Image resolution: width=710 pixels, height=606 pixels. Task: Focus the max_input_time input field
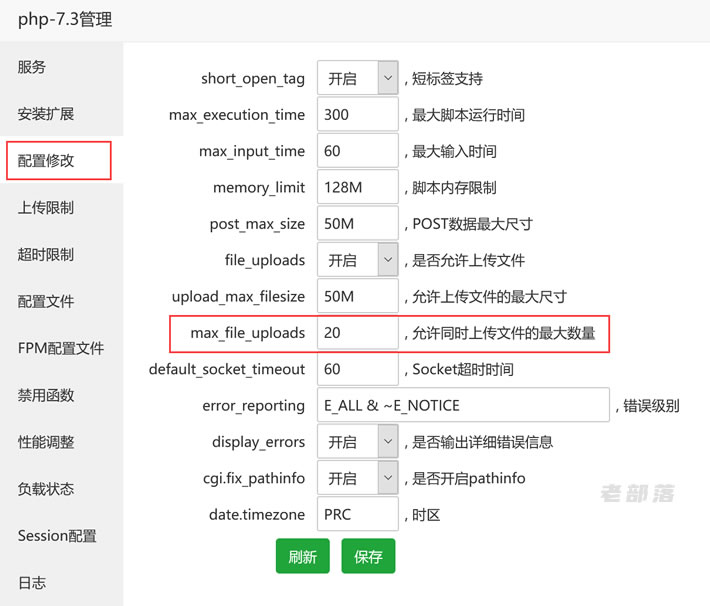point(358,150)
